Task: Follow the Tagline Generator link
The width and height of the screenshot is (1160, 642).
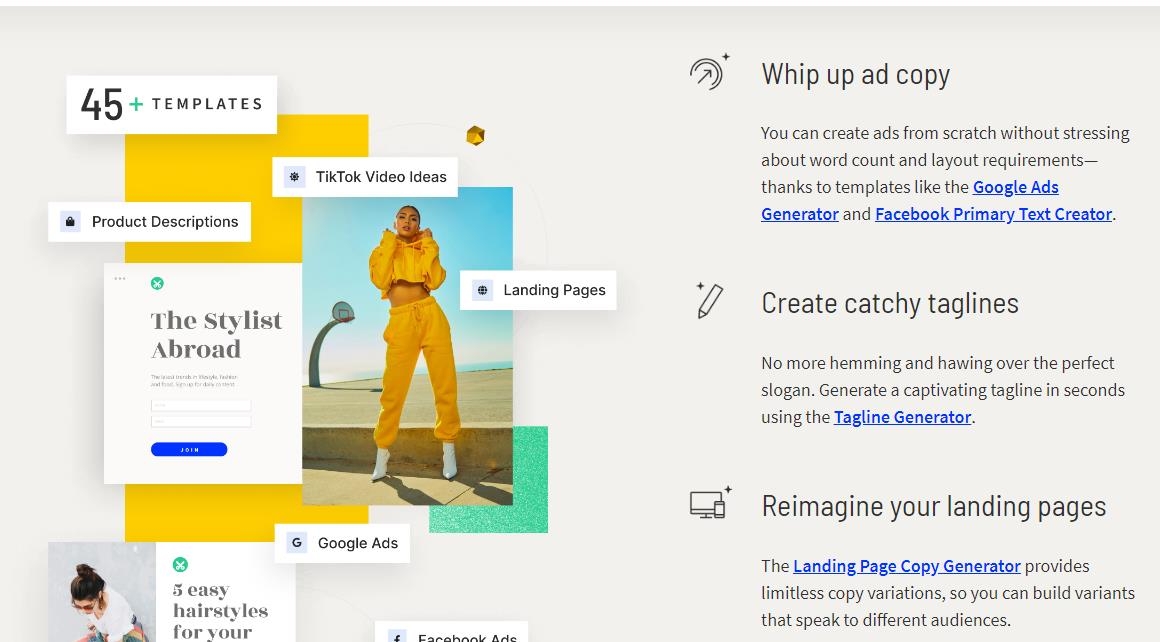Action: 903,417
